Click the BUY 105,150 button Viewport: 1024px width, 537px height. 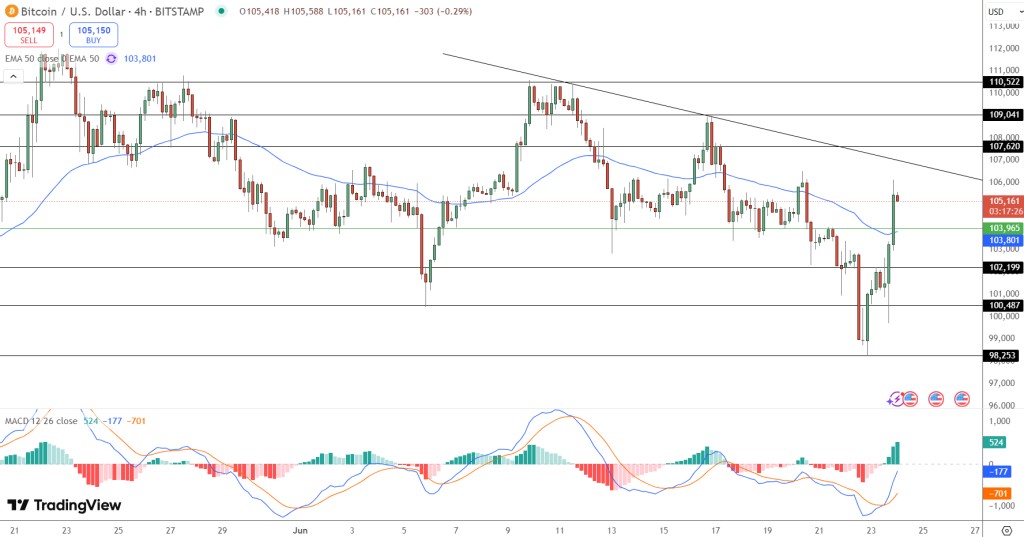94,35
